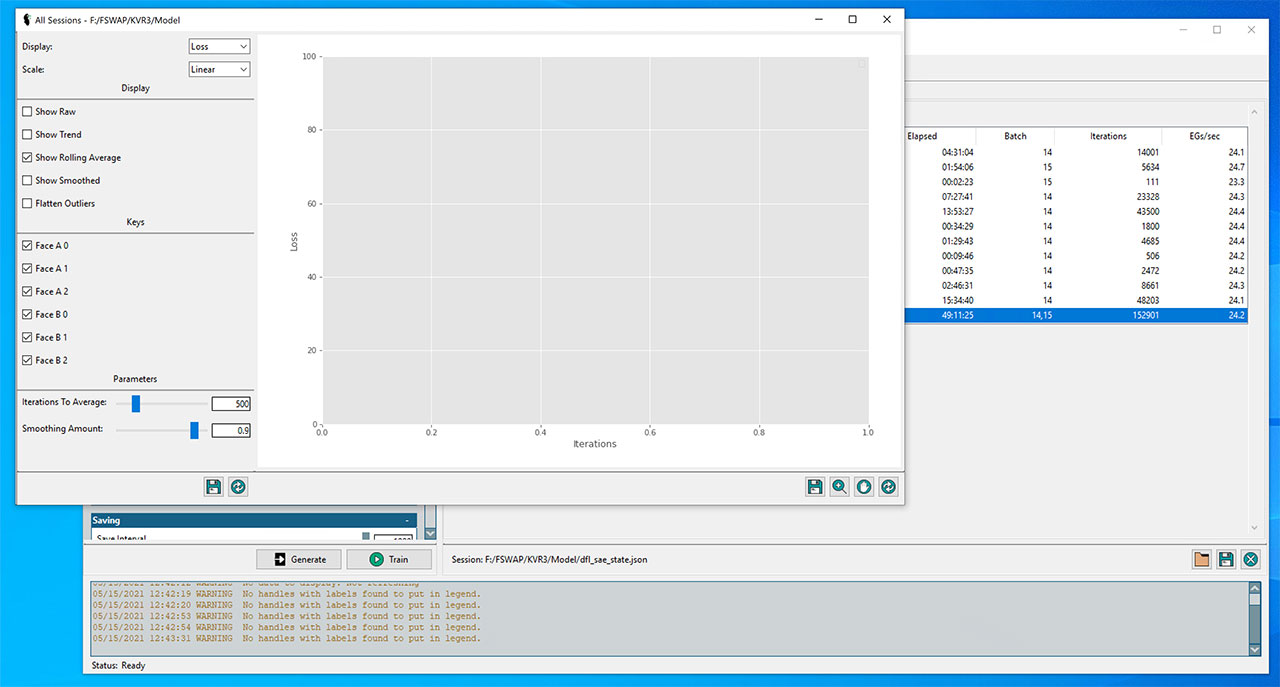The image size is (1280, 687).
Task: Click the app icon in All Sessions title bar
Action: point(26,19)
